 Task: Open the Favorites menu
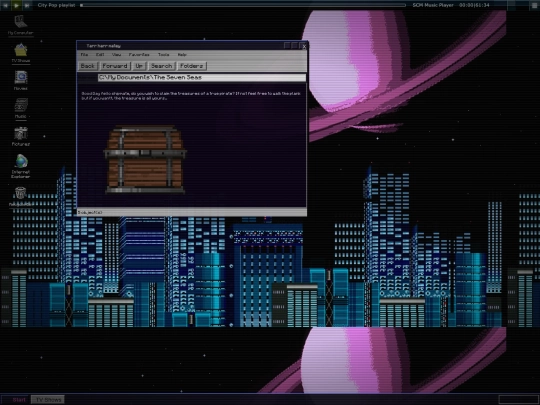[139, 54]
